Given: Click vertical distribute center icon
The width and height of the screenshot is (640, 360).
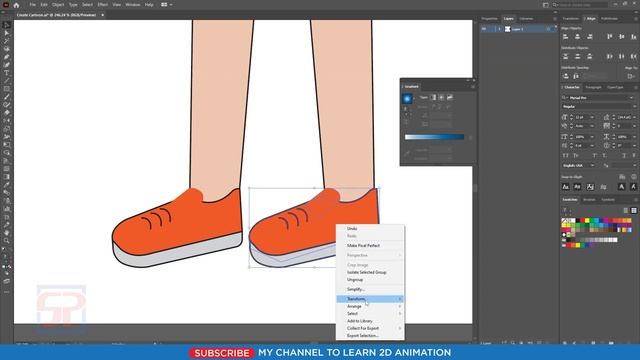Looking at the screenshot, I should [x=578, y=56].
